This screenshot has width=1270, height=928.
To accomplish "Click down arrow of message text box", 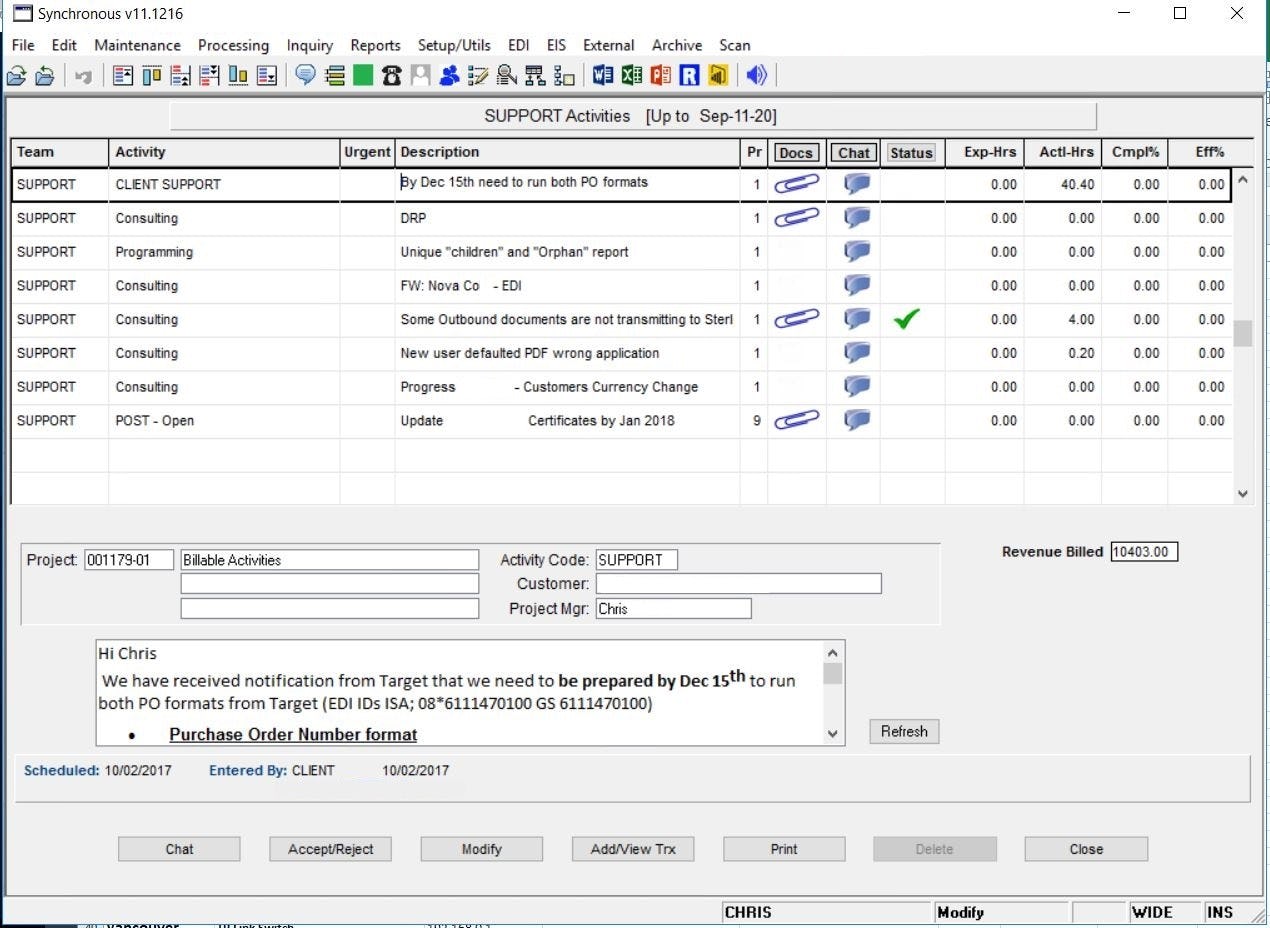I will [x=833, y=734].
